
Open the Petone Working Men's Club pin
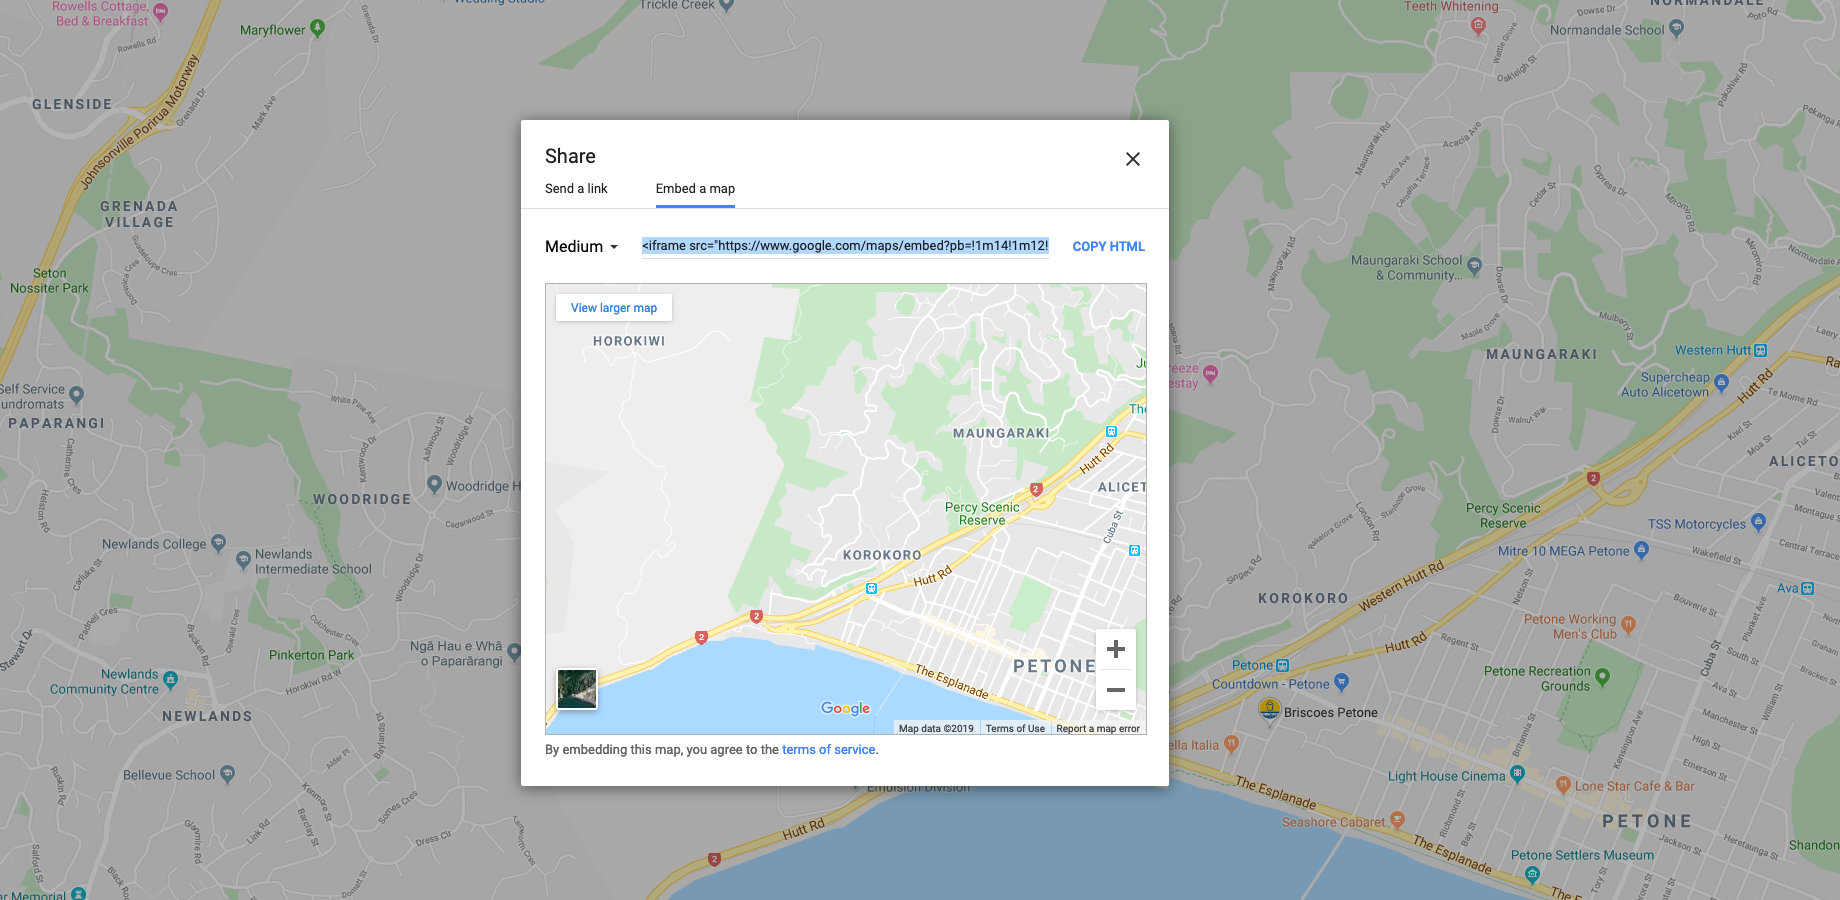tap(1629, 625)
